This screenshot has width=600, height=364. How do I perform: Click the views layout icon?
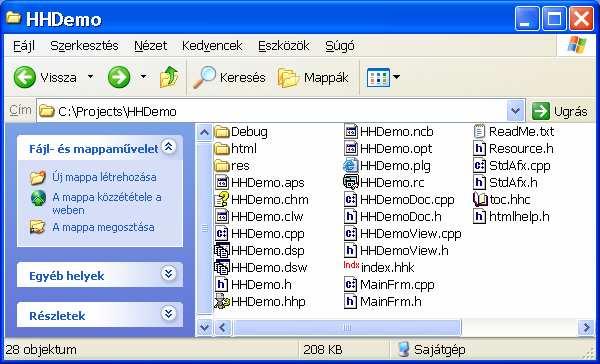pyautogui.click(x=378, y=77)
